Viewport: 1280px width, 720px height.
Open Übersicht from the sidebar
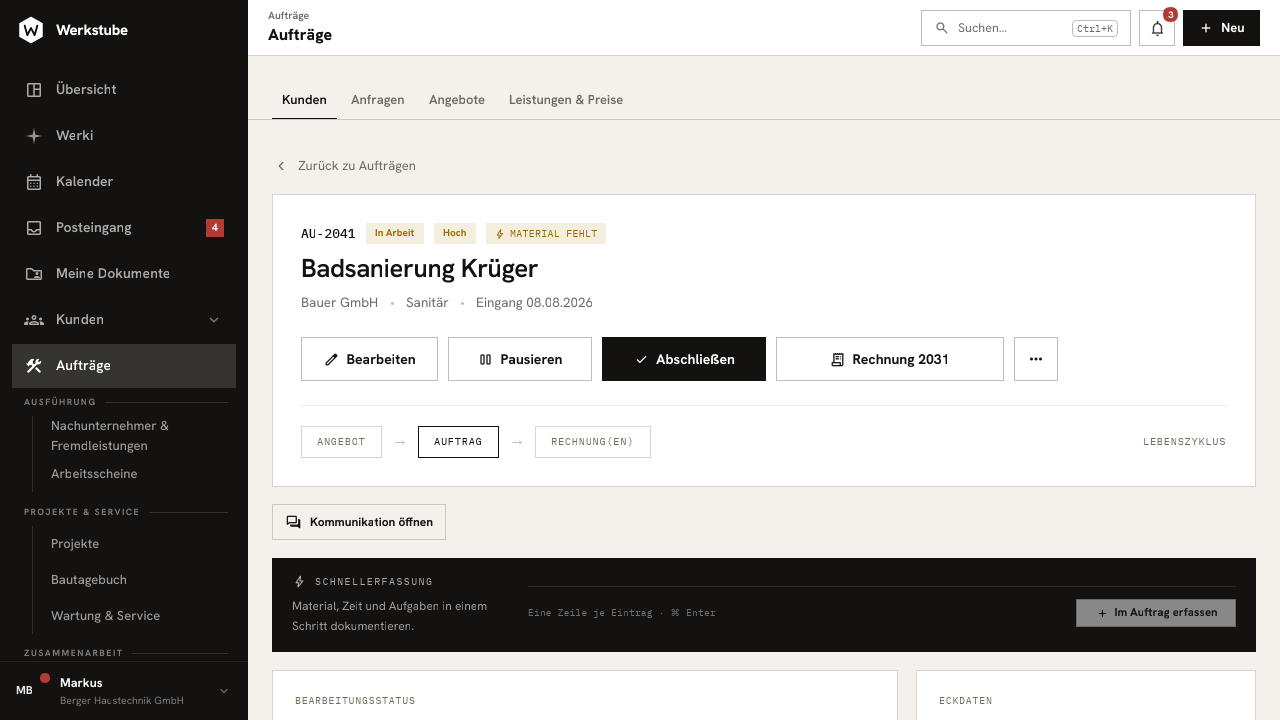124,90
